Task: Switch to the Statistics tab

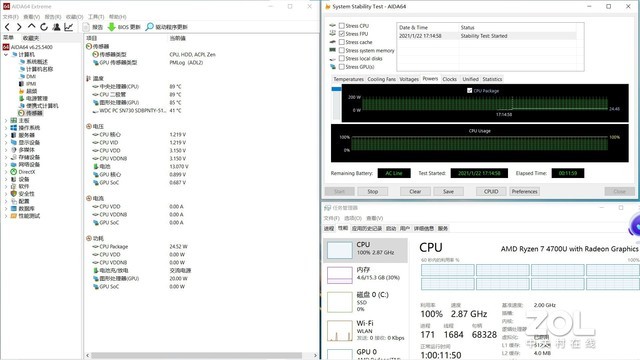Action: point(492,79)
